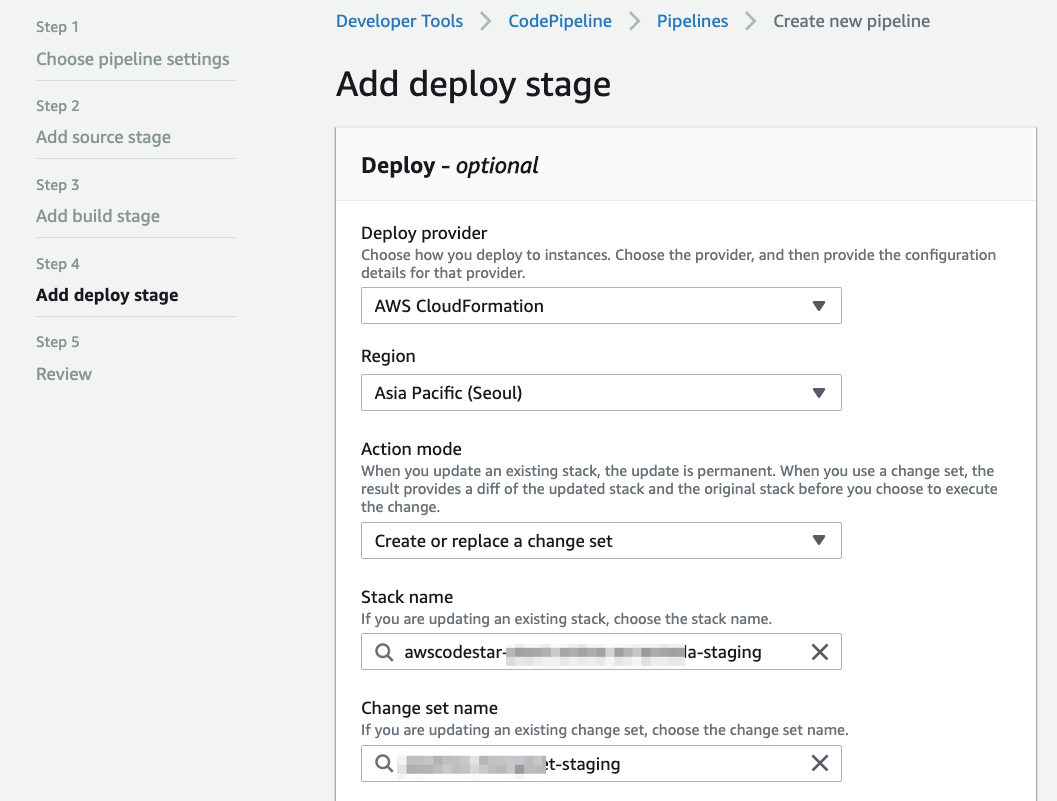The image size is (1057, 801).
Task: Clear the Change set name field with X
Action: tap(820, 763)
